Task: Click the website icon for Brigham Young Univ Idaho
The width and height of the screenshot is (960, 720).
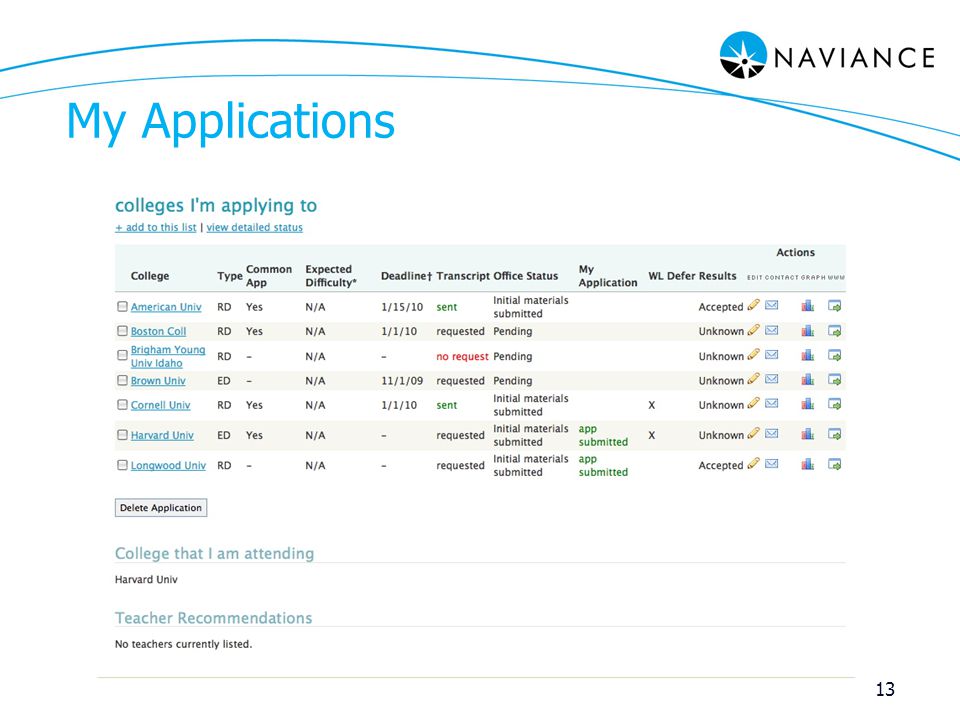Action: click(x=834, y=355)
